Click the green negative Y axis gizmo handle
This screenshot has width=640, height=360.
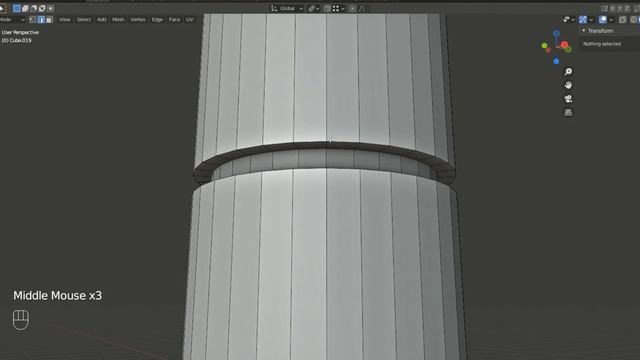[544, 46]
